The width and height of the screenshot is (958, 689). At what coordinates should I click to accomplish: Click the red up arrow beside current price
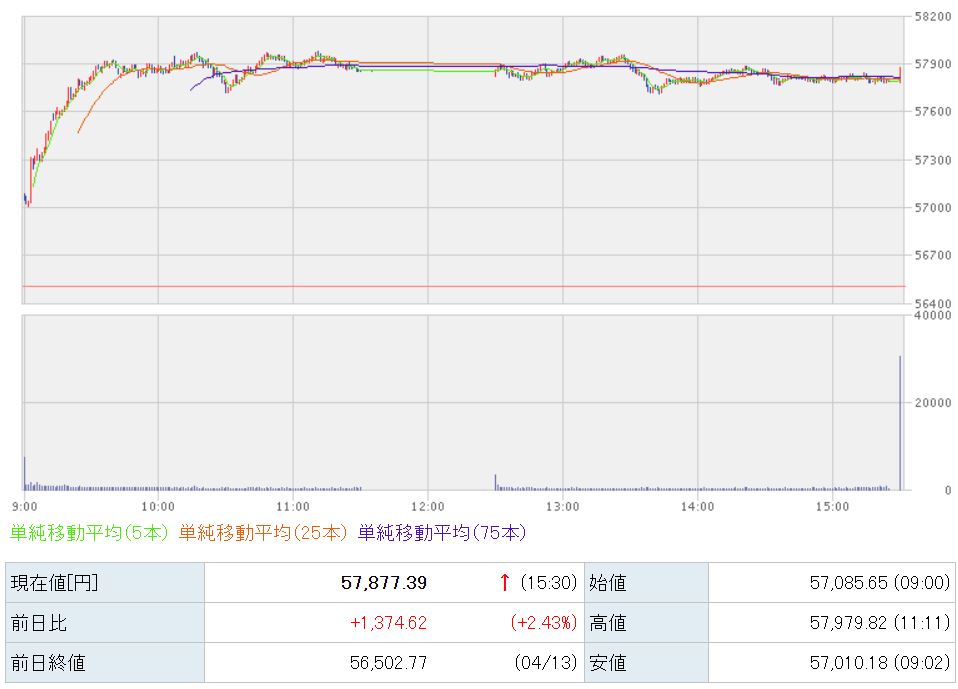[x=504, y=582]
